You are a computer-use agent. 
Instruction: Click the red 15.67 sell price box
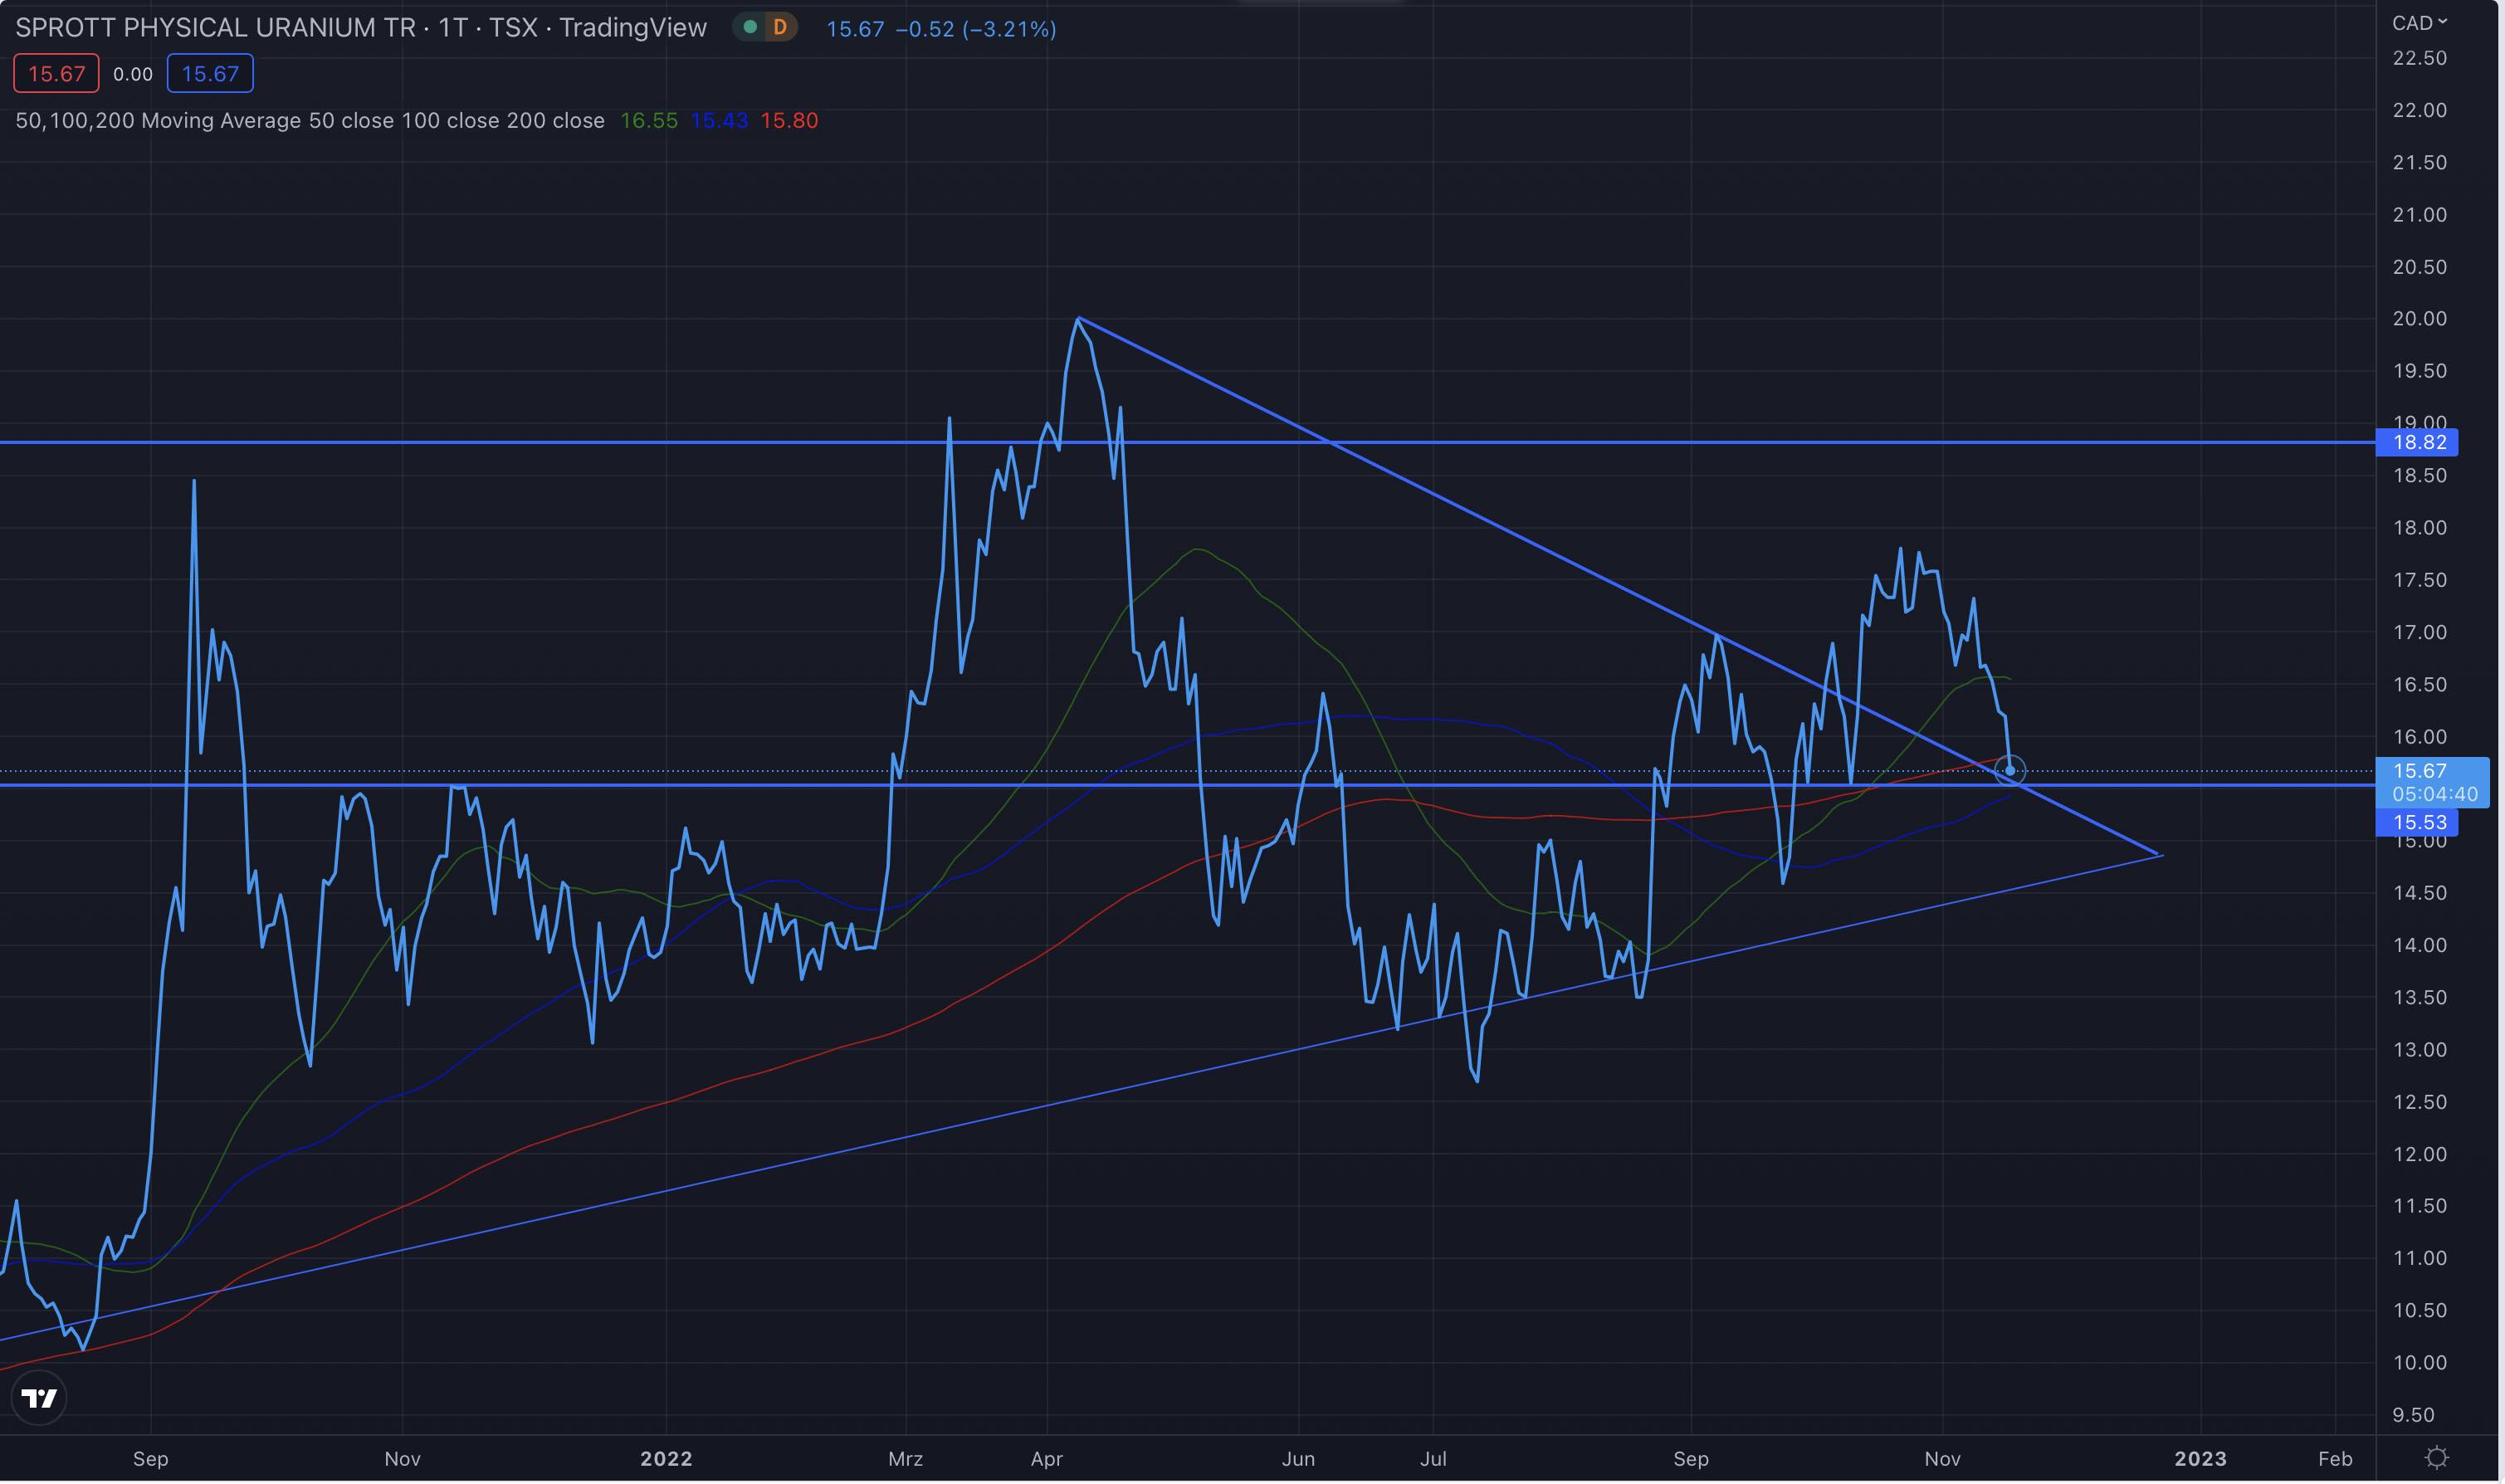pos(56,74)
